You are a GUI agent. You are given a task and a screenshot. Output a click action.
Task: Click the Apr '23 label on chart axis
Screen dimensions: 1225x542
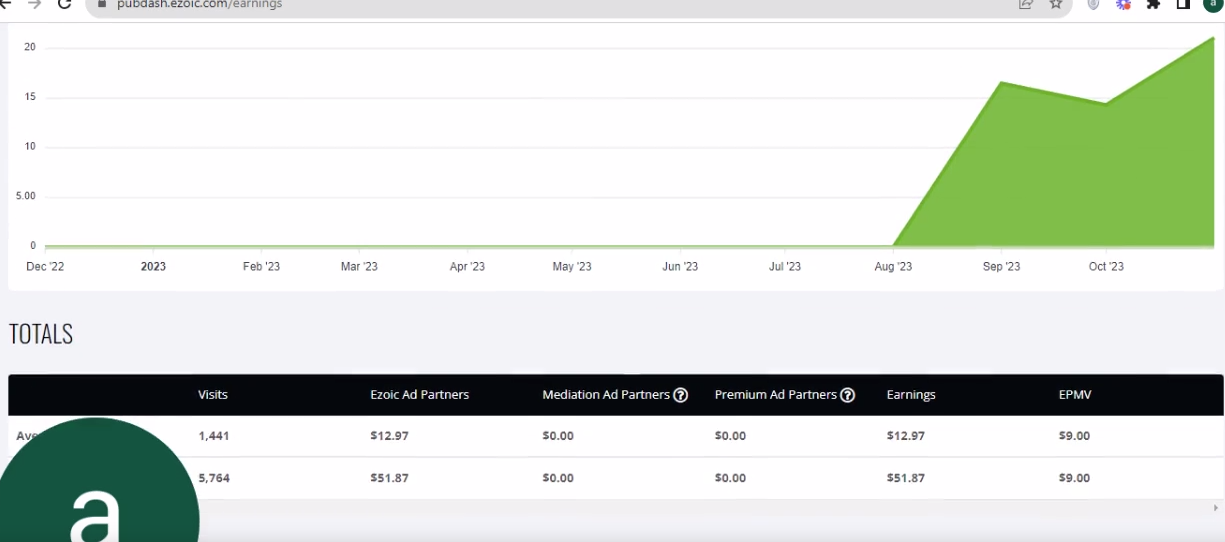(467, 267)
